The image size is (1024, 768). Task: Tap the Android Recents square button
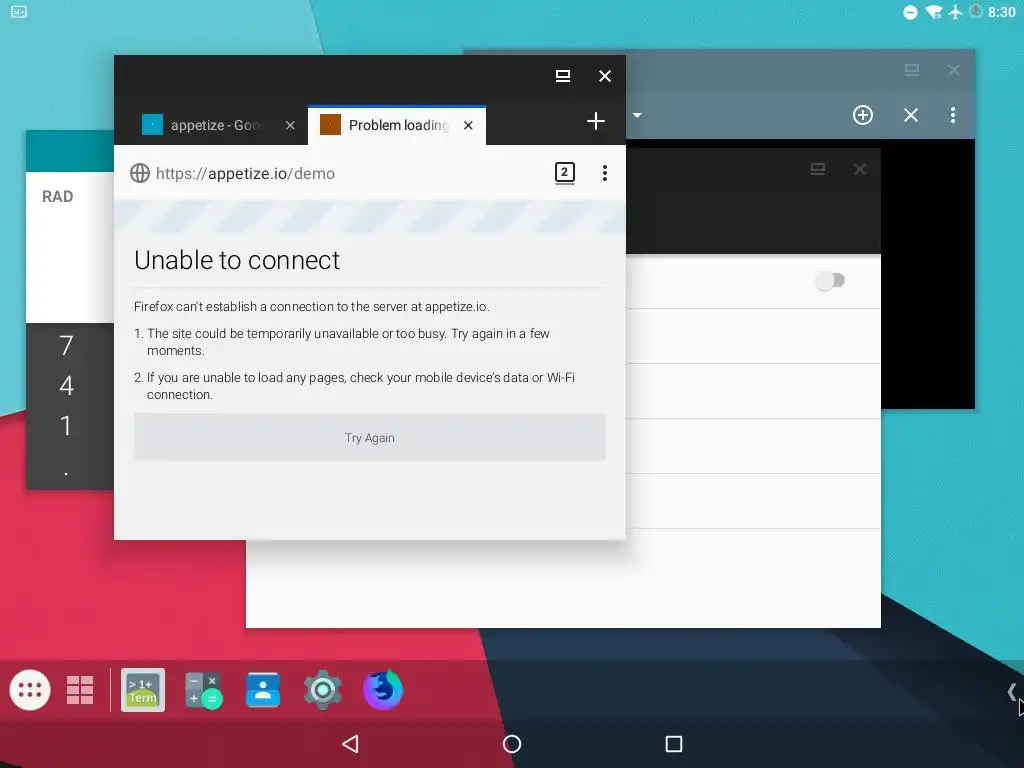[x=674, y=744]
